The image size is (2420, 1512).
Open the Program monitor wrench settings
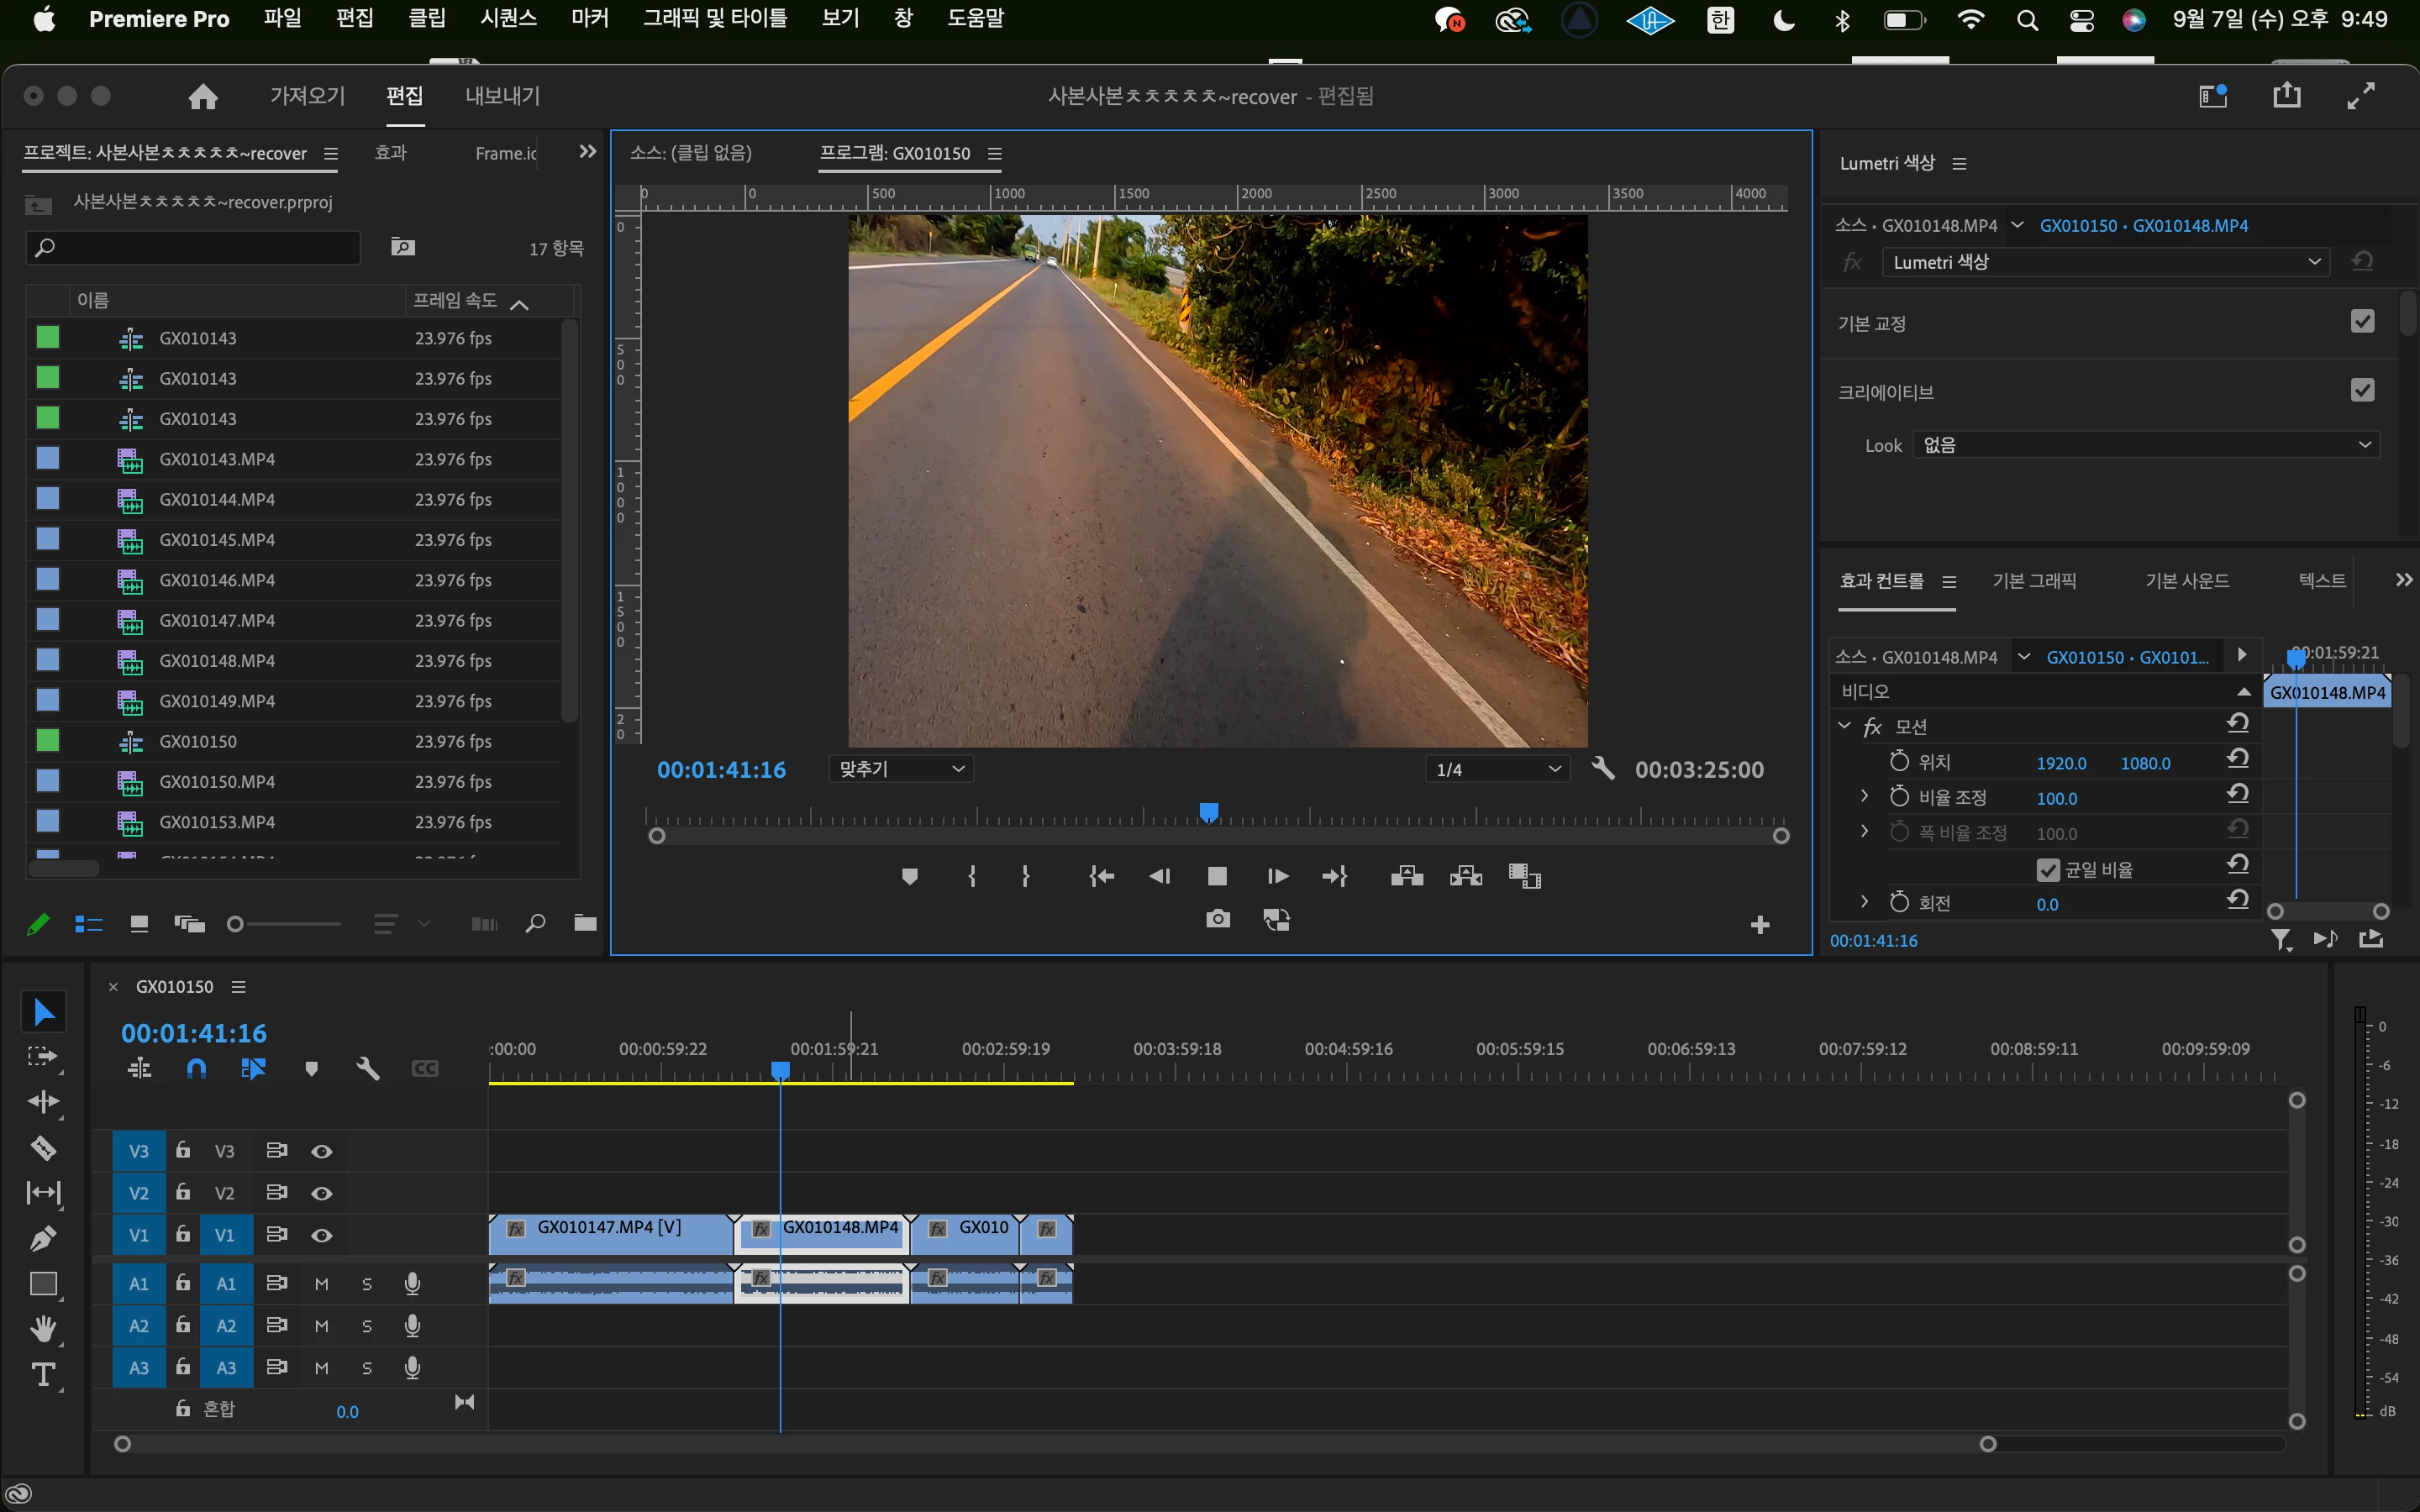pyautogui.click(x=1603, y=769)
